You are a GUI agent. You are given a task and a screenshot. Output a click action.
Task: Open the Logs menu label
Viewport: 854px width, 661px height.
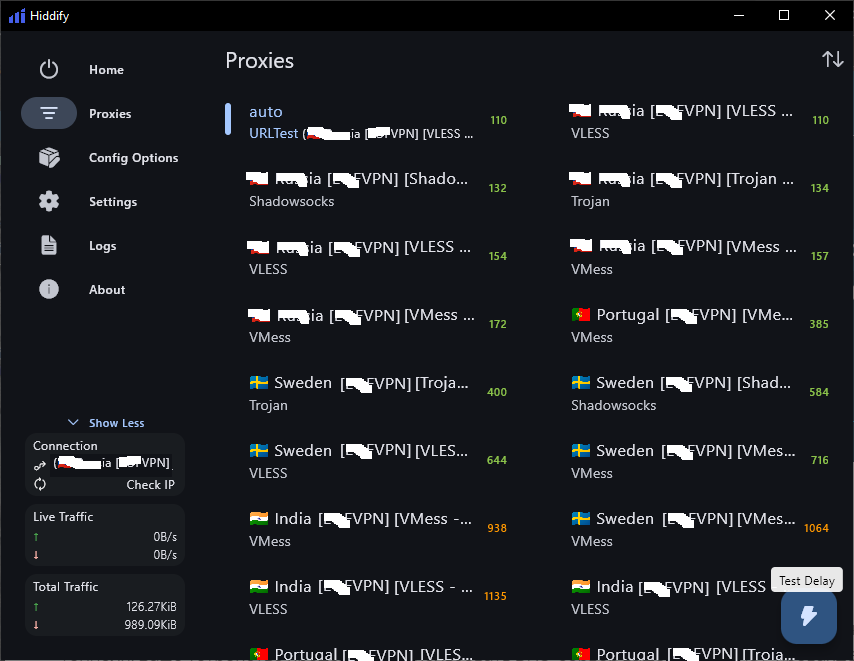pos(102,246)
